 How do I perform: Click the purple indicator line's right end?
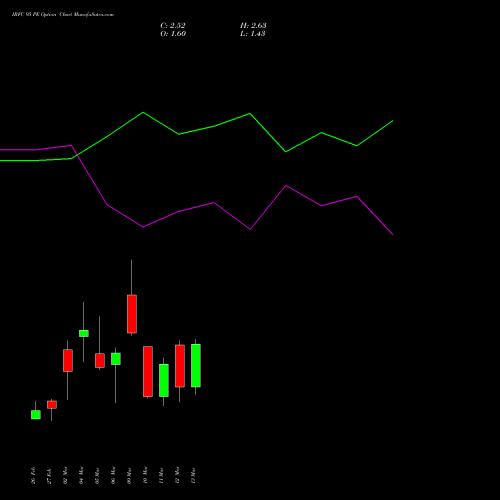(393, 234)
